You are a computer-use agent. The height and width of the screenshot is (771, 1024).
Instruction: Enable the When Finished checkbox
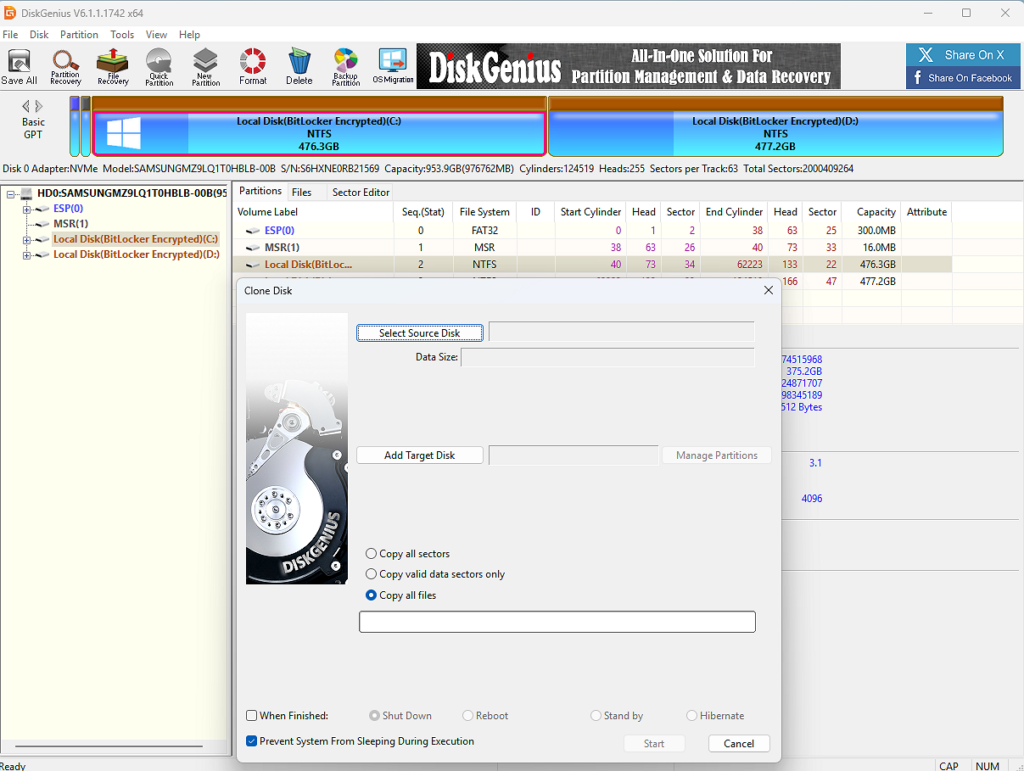tap(252, 716)
